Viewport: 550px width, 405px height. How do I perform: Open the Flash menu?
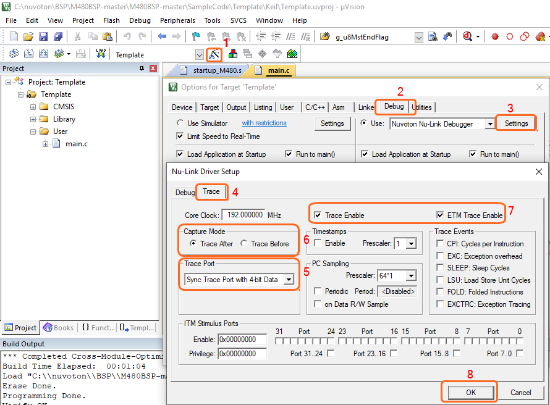pos(112,21)
